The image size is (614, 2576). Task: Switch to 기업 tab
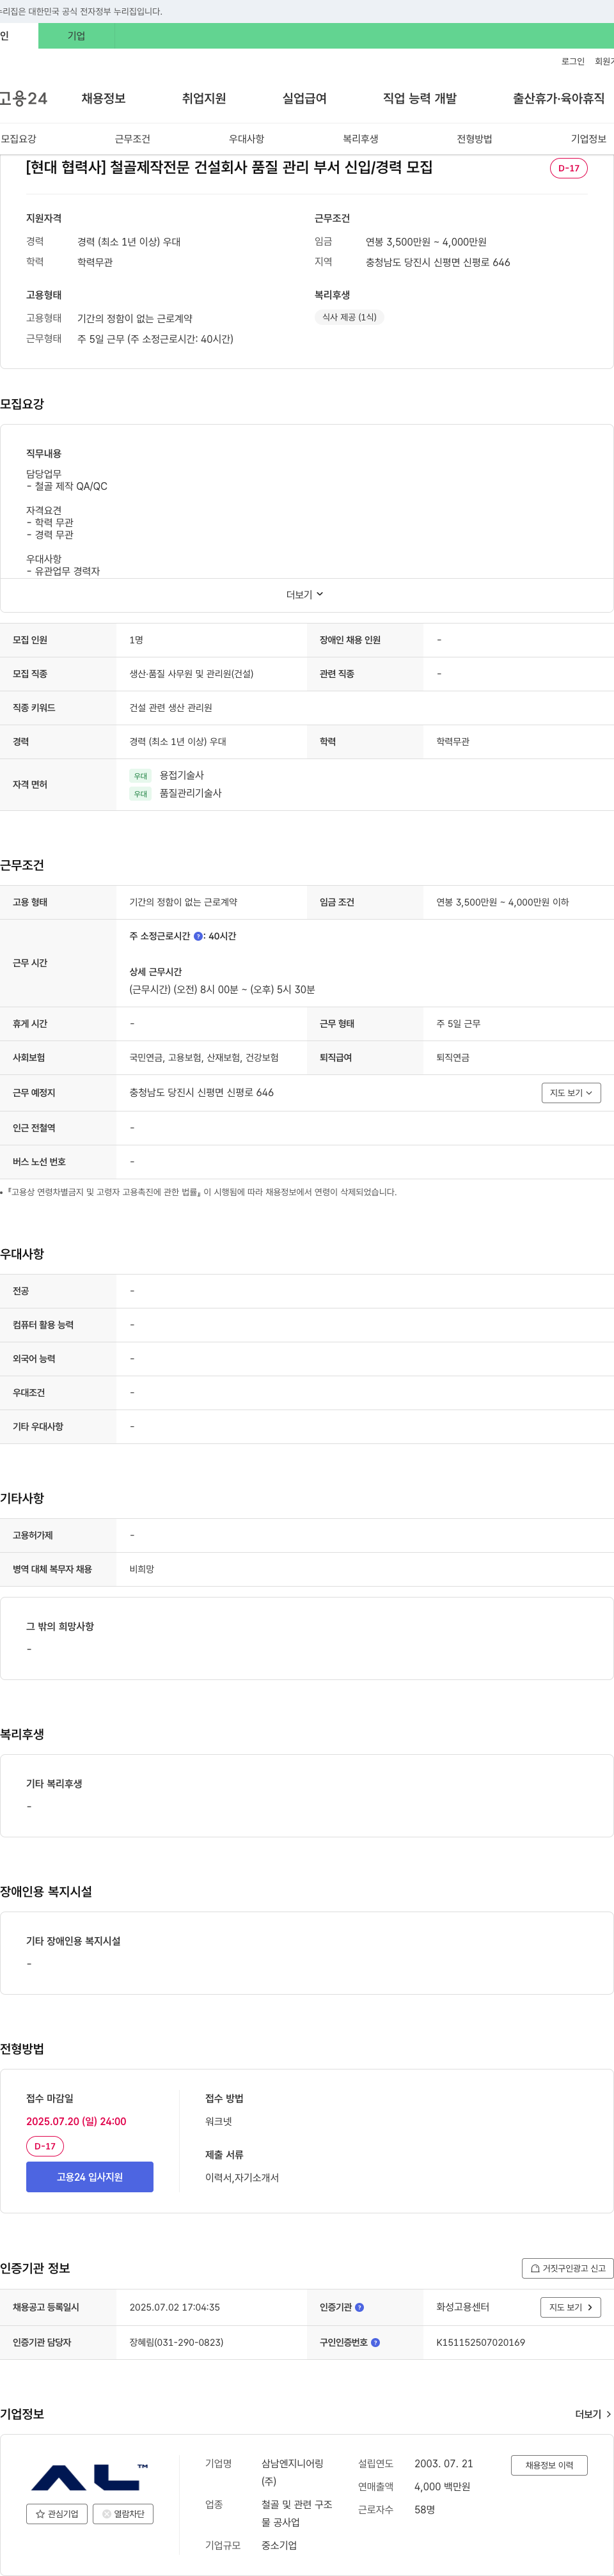tap(76, 36)
